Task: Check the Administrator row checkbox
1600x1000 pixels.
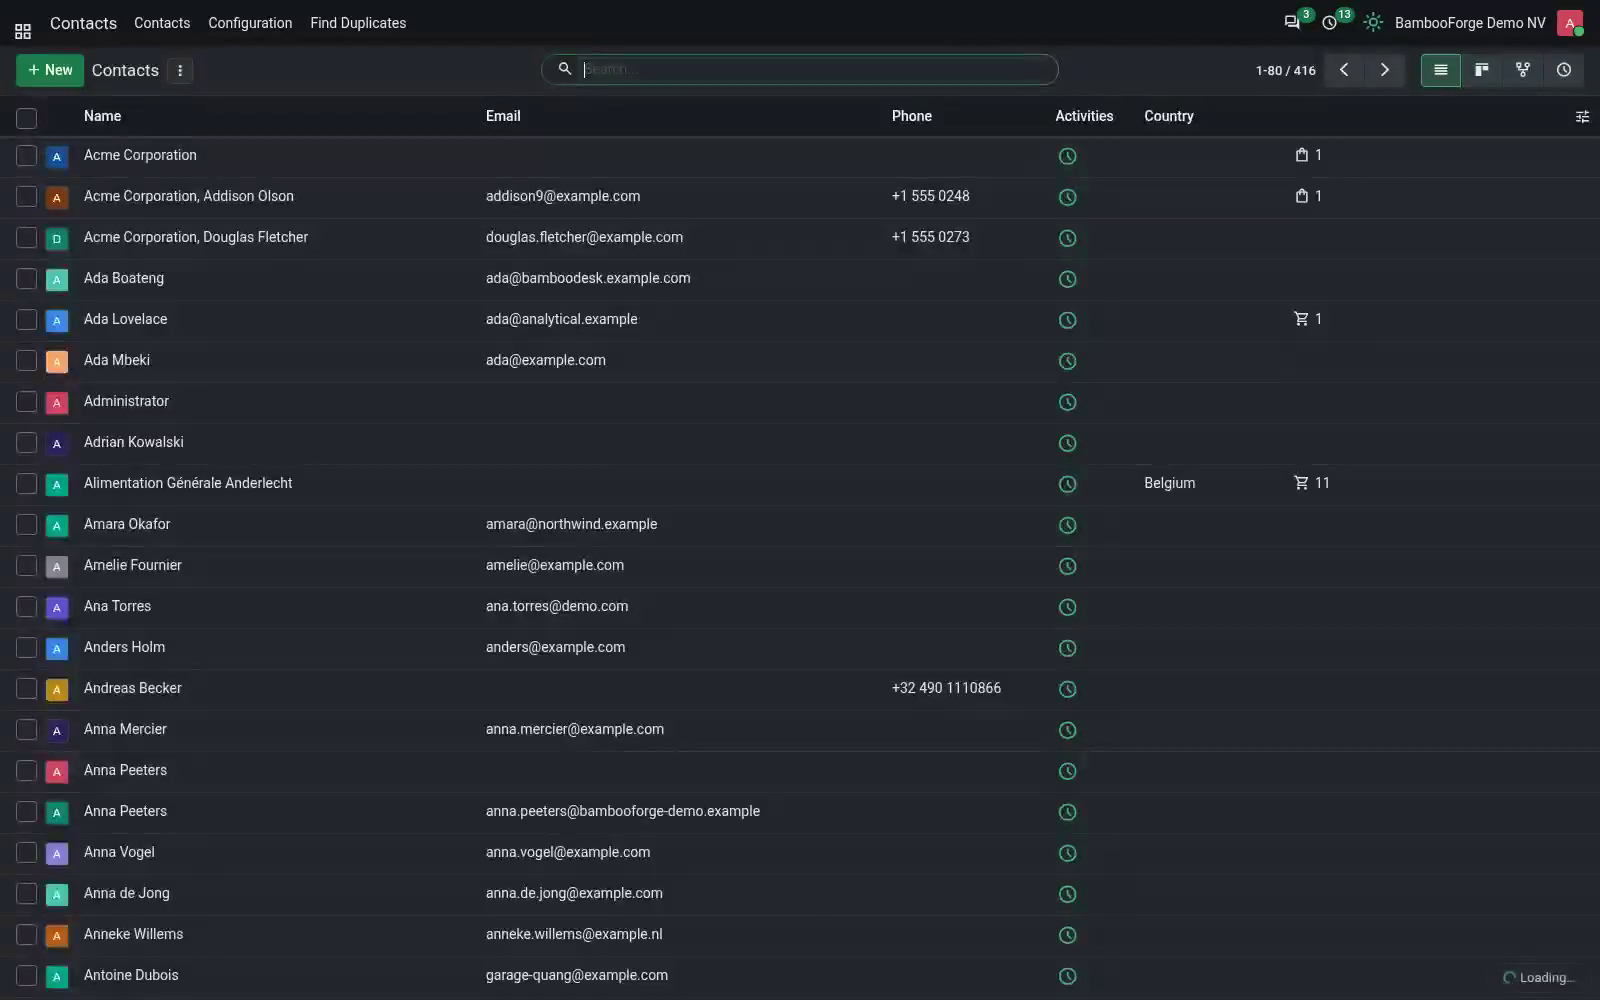Action: click(27, 402)
